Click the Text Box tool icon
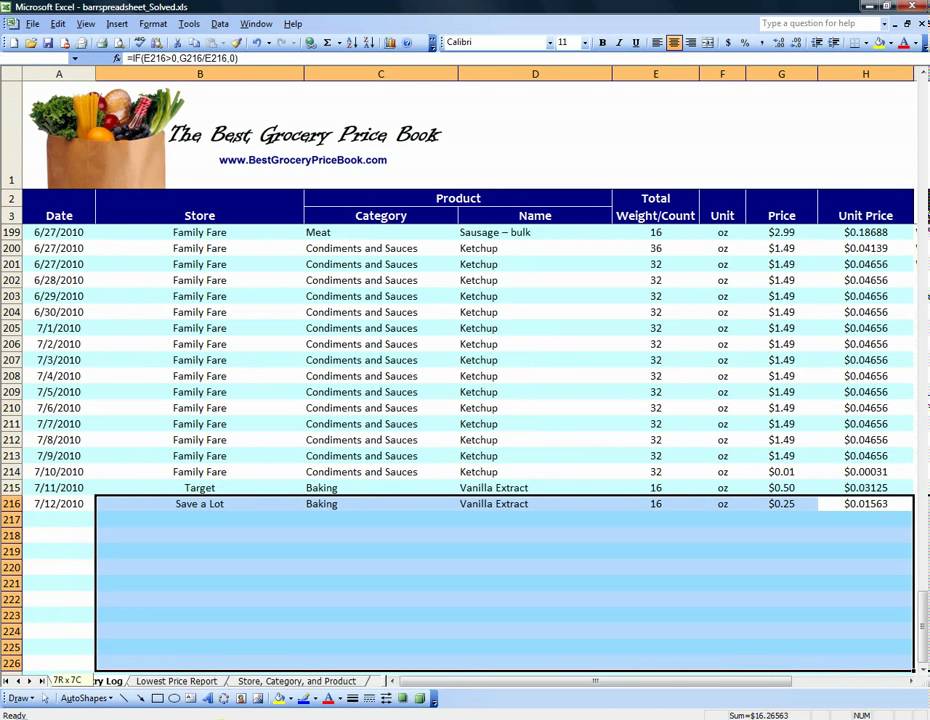Image resolution: width=930 pixels, height=720 pixels. 190,699
